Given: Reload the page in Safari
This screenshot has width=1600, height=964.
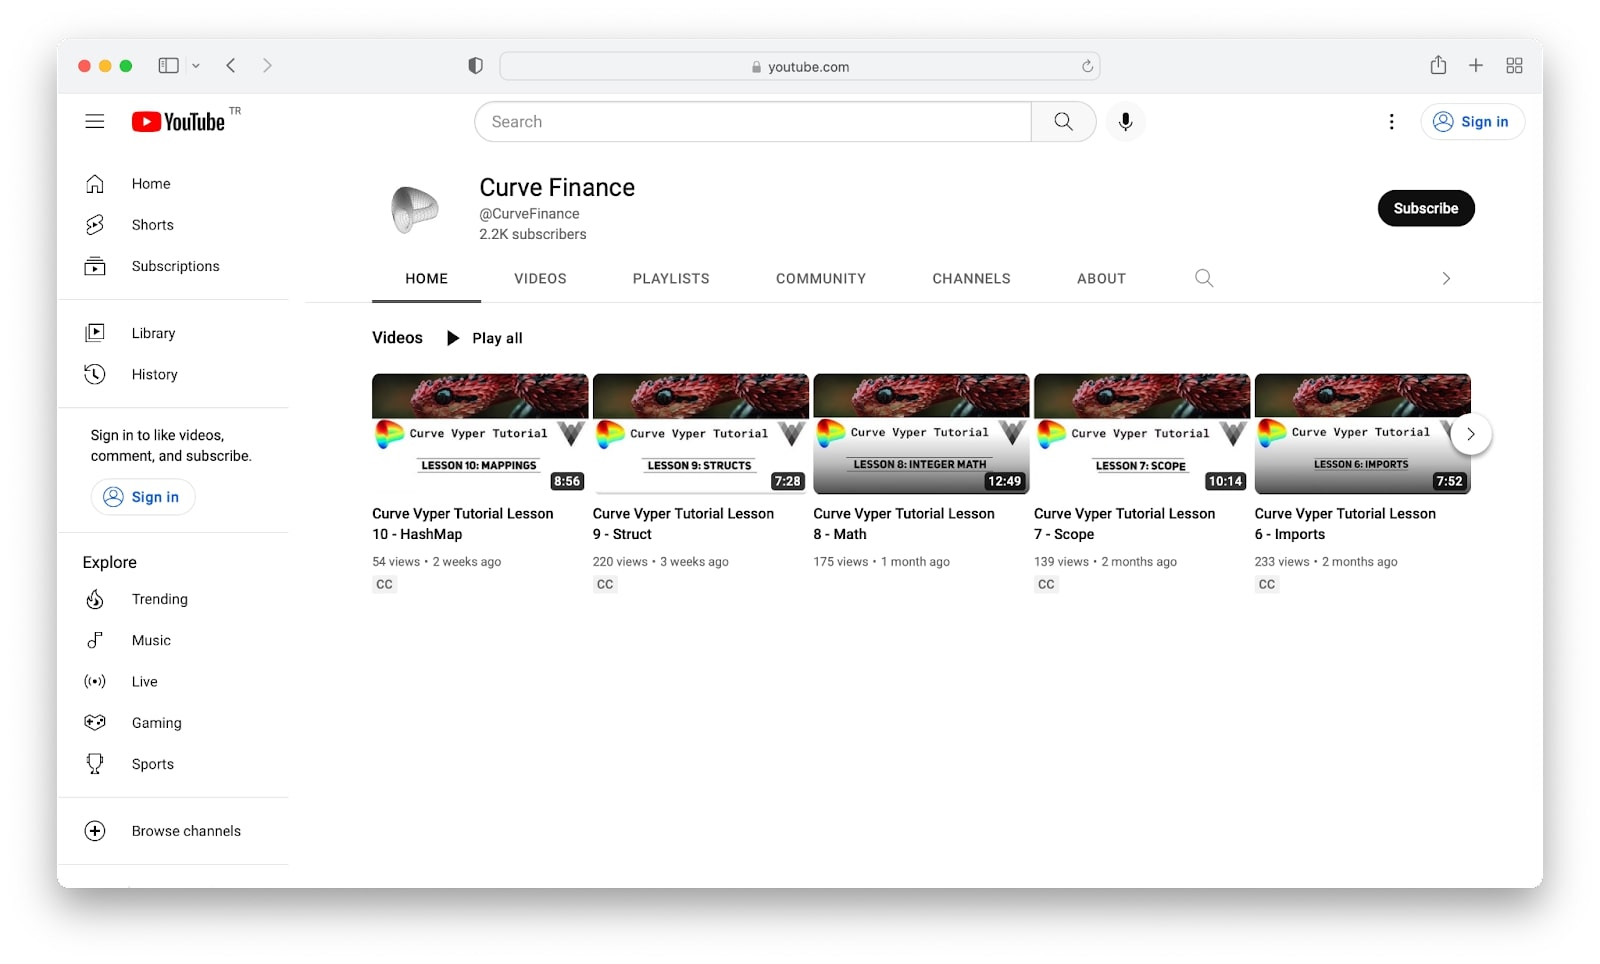Looking at the screenshot, I should coord(1087,67).
